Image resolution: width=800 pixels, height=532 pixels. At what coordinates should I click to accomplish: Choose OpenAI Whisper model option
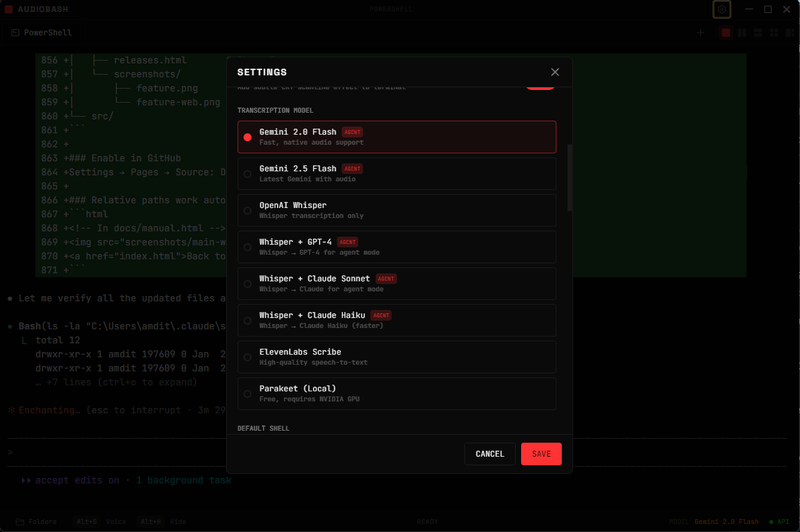396,210
